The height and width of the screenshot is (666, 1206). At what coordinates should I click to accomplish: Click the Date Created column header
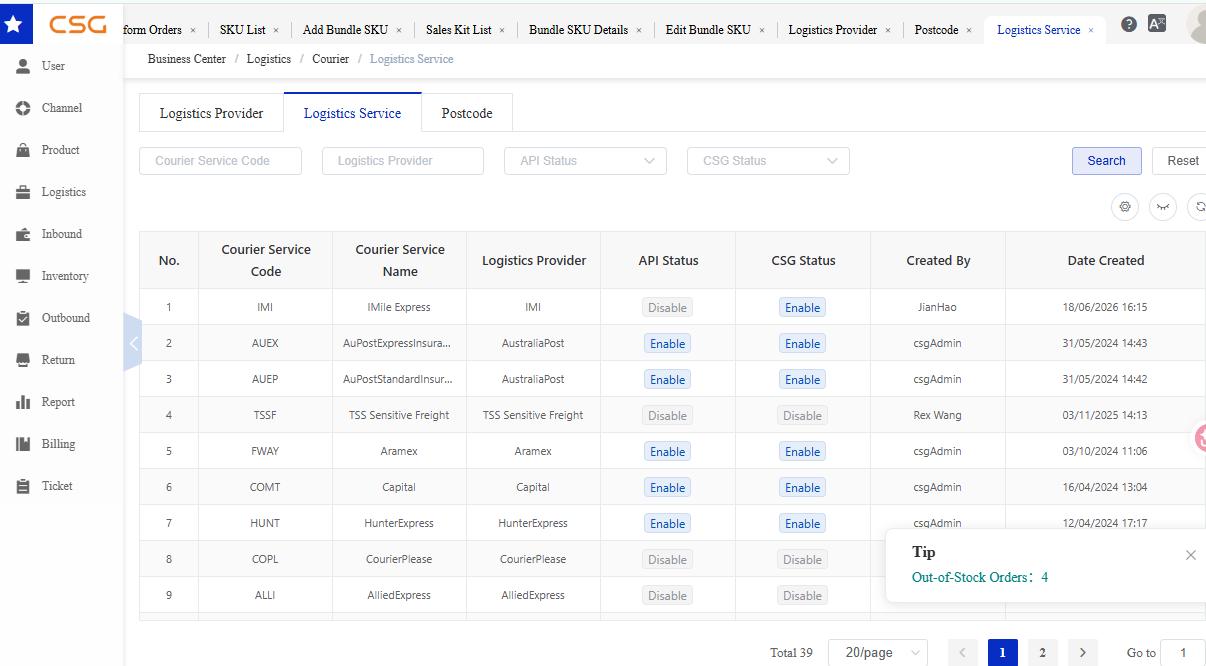tap(1106, 260)
